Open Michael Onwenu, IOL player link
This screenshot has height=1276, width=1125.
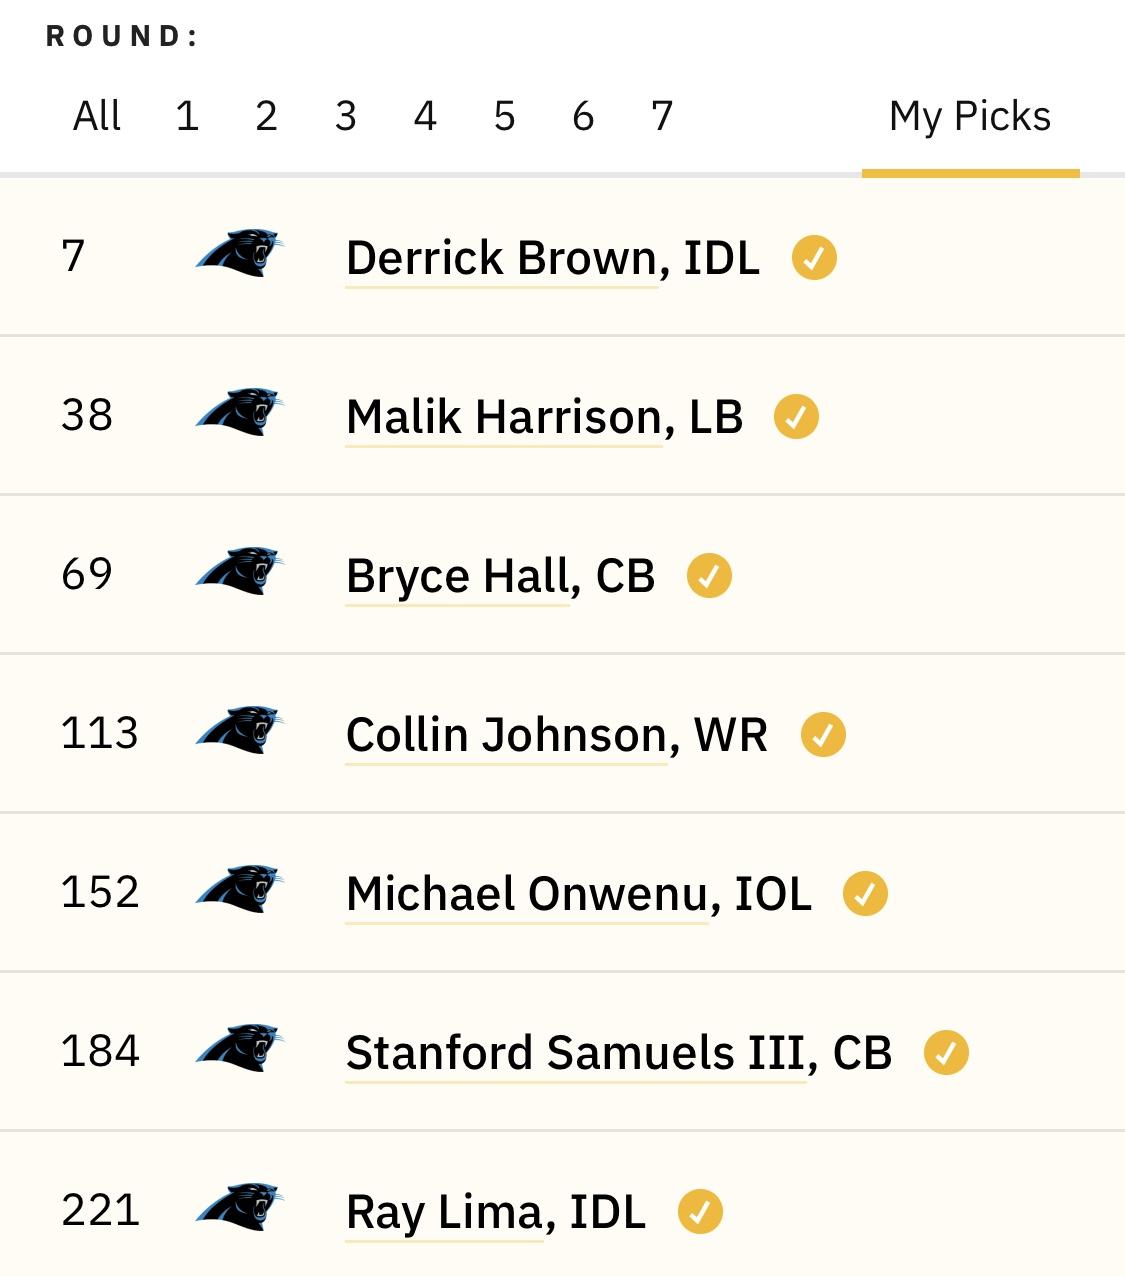579,894
